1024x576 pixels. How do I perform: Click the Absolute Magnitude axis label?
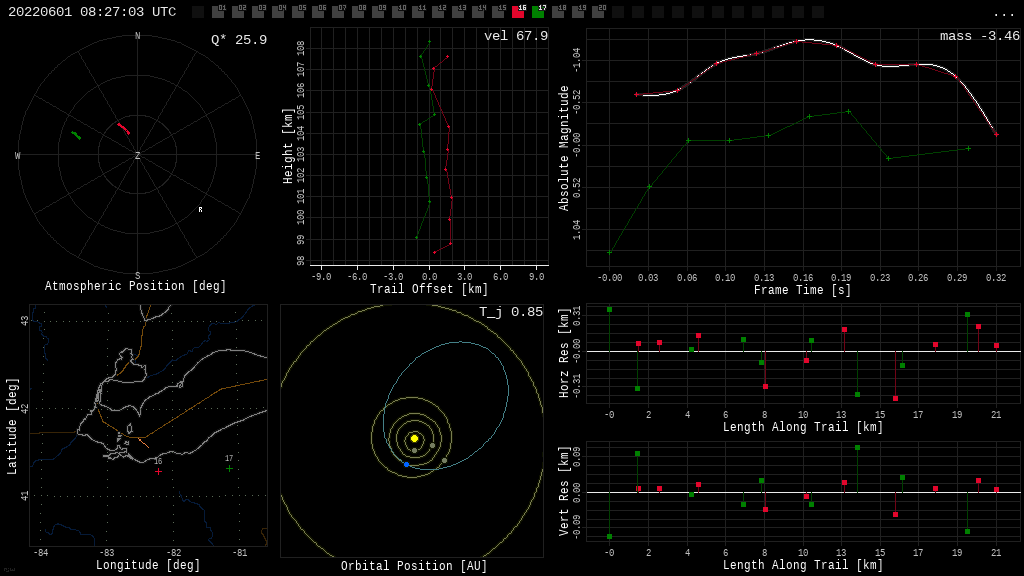coord(564,148)
